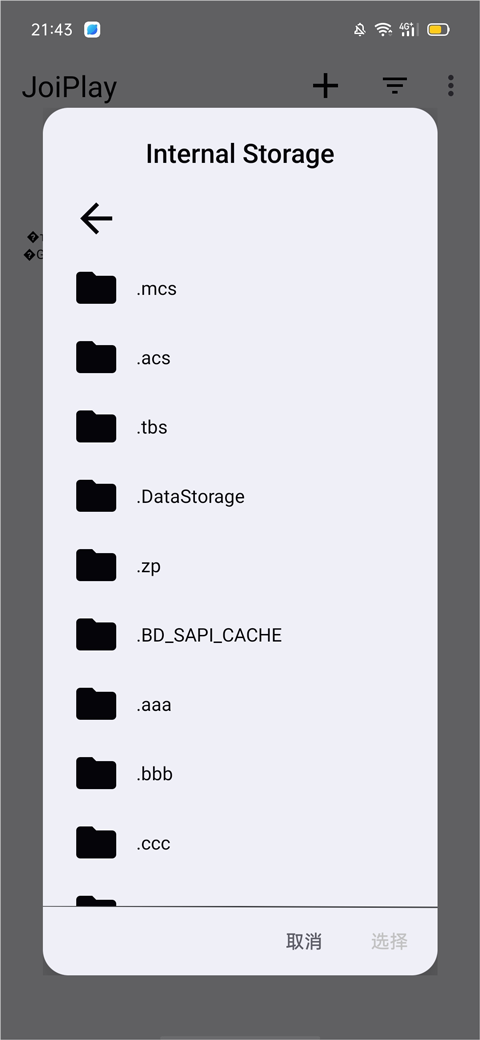Open the three-dot overflow menu

tap(451, 86)
